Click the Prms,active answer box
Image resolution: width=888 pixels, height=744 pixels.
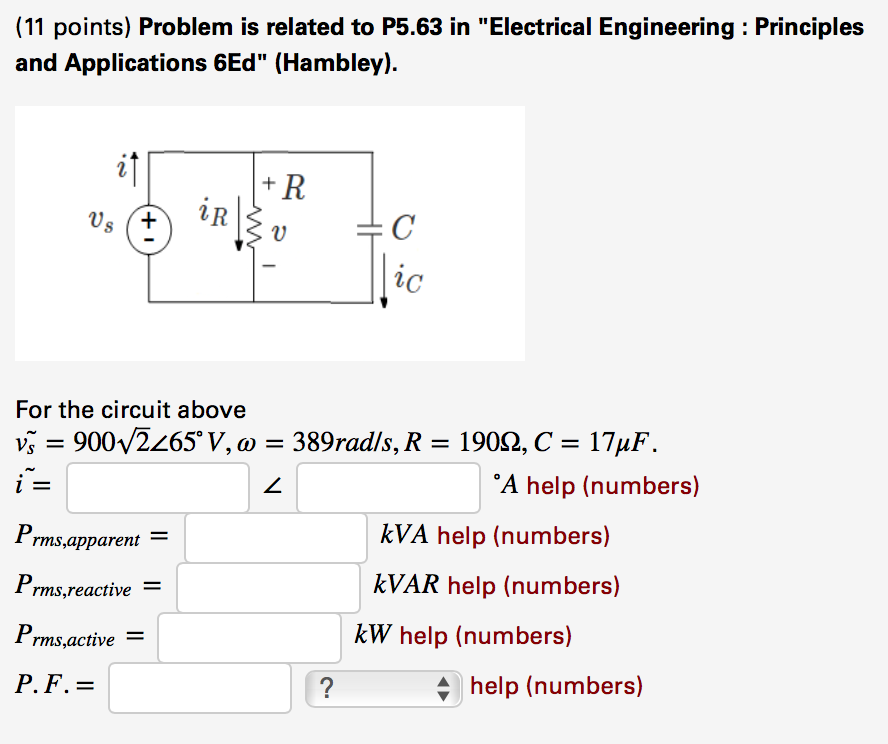249,636
